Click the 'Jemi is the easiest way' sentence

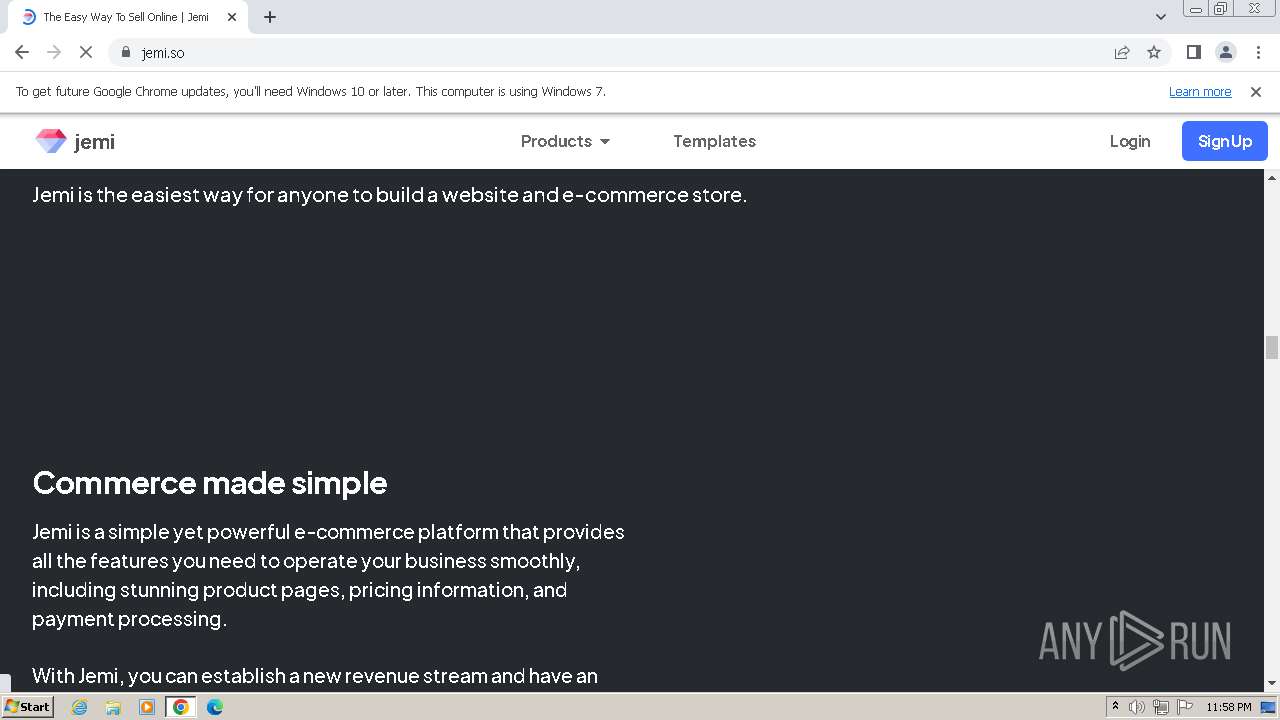pos(390,195)
